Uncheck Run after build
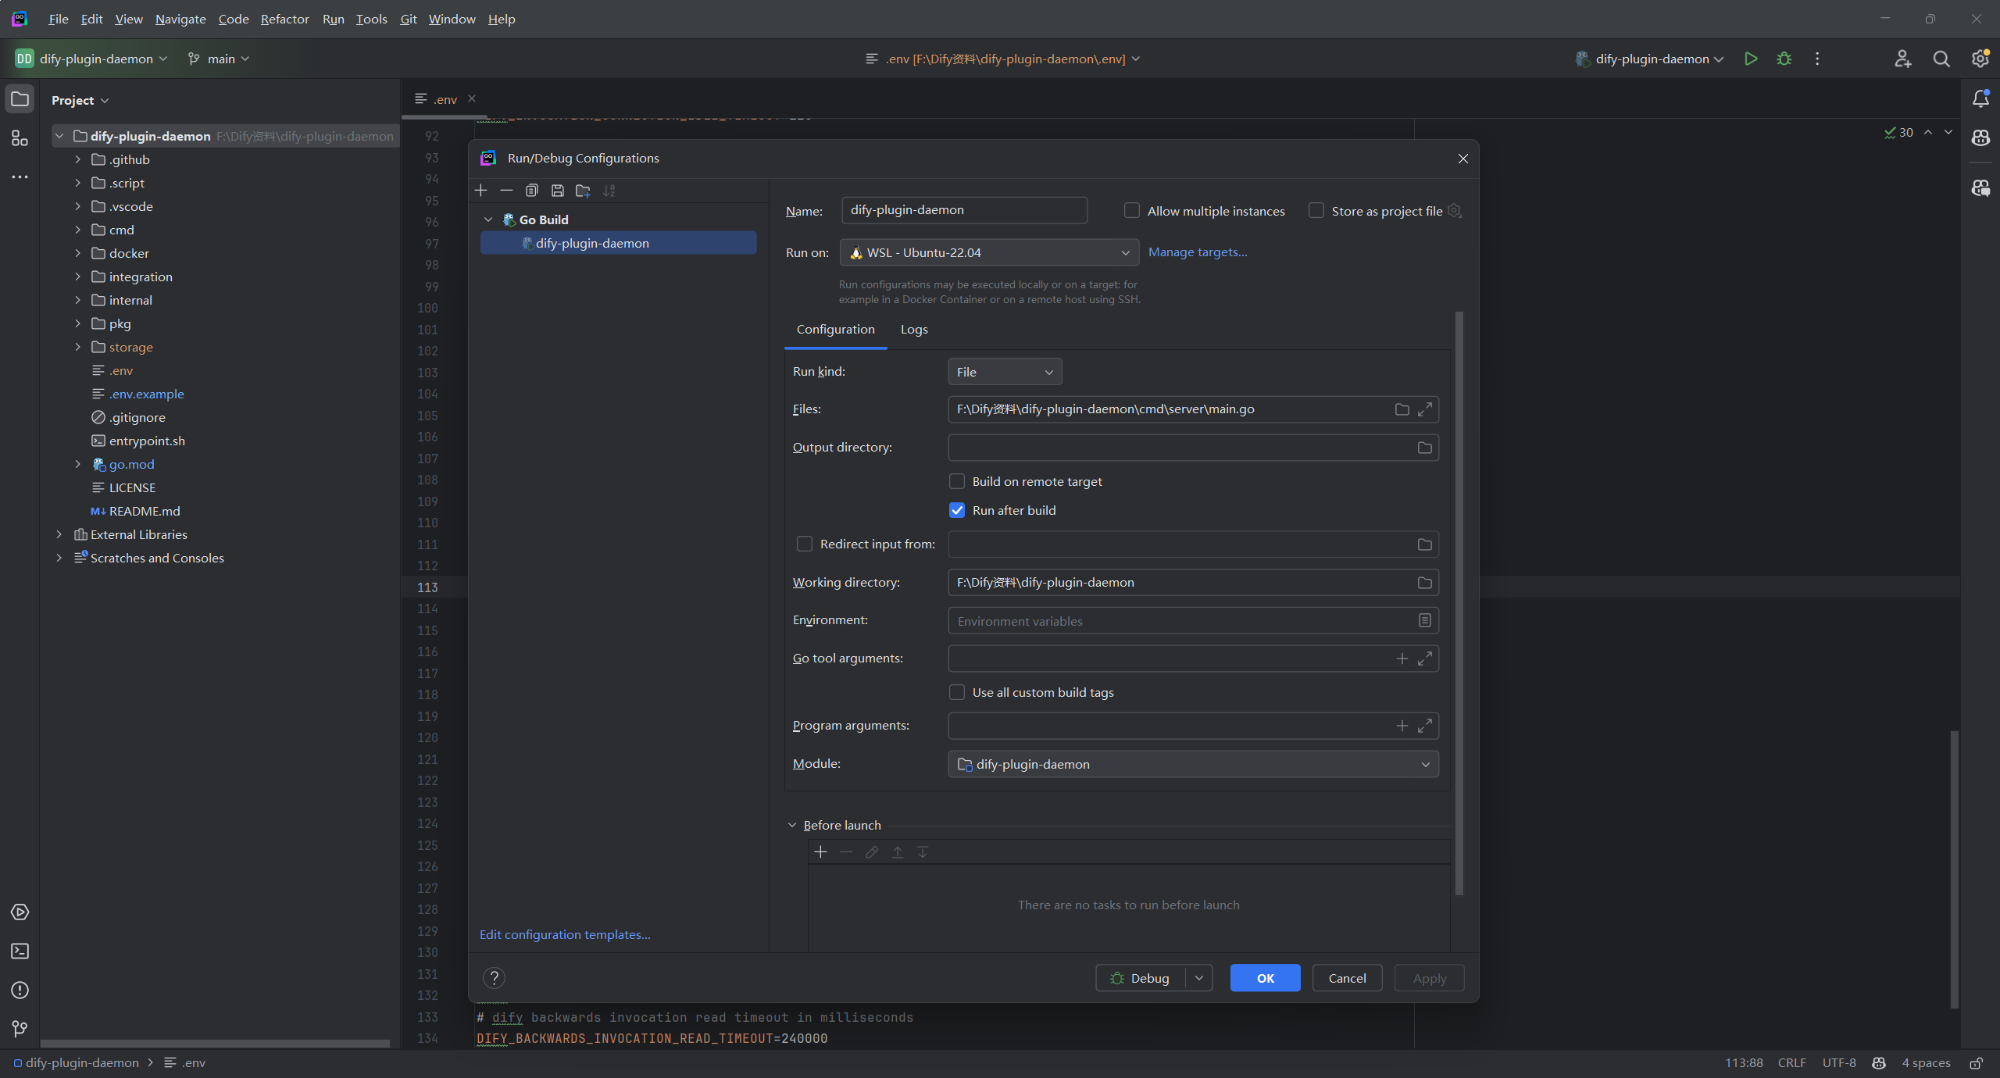This screenshot has height=1078, width=2000. pyautogui.click(x=957, y=510)
